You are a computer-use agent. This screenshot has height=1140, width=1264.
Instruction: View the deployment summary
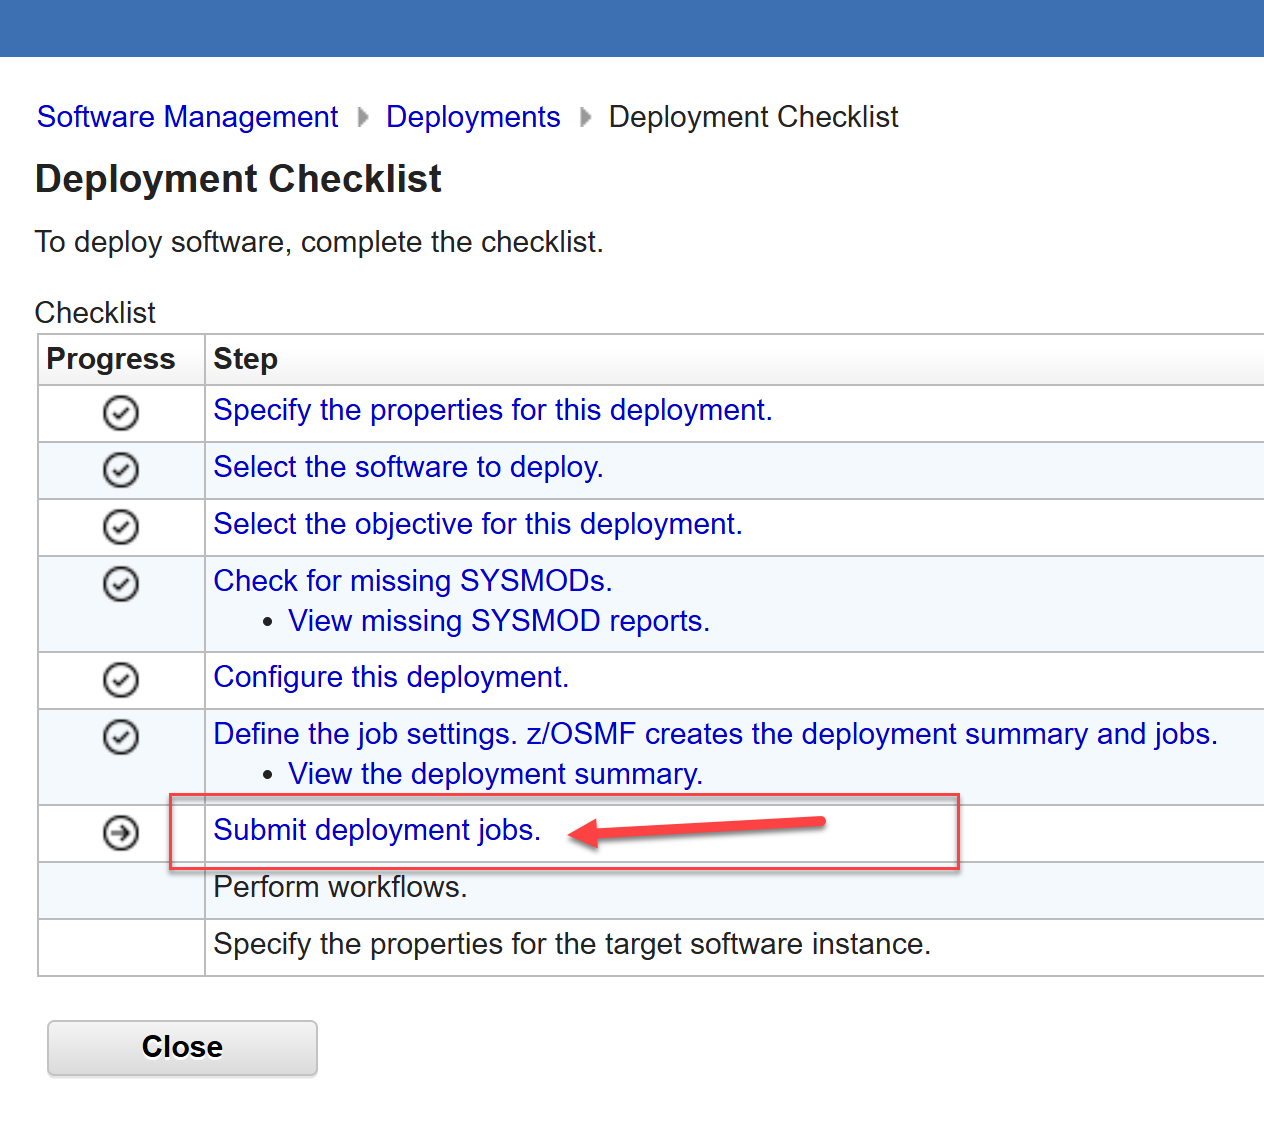(495, 774)
